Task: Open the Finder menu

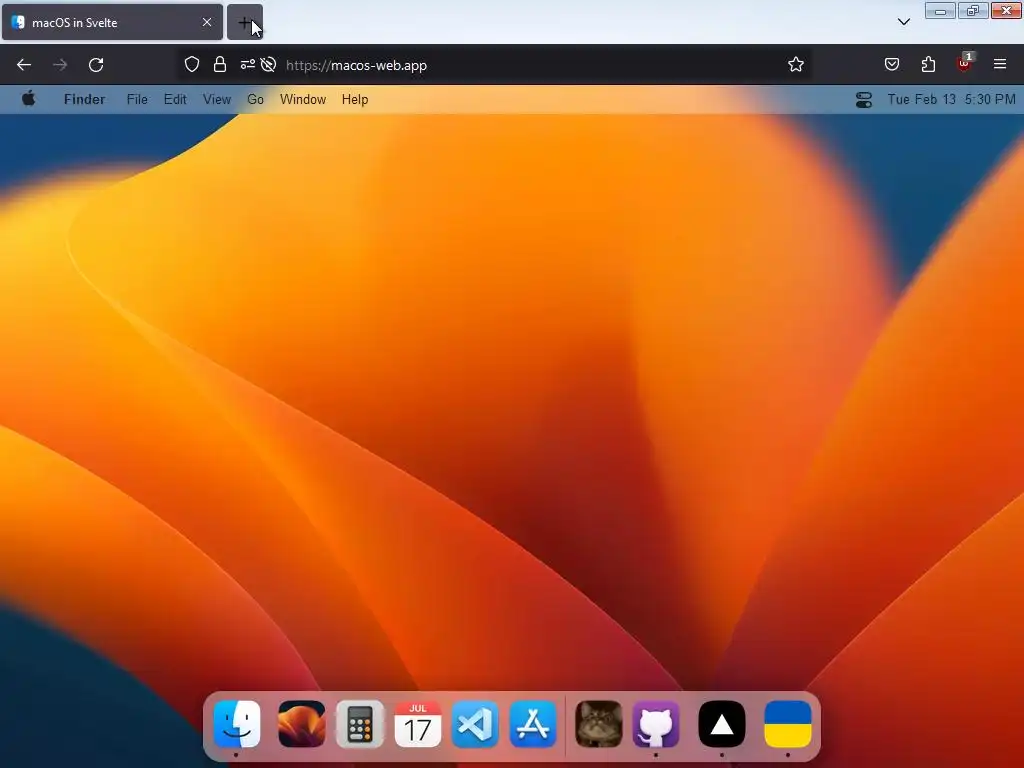Action: (x=84, y=99)
